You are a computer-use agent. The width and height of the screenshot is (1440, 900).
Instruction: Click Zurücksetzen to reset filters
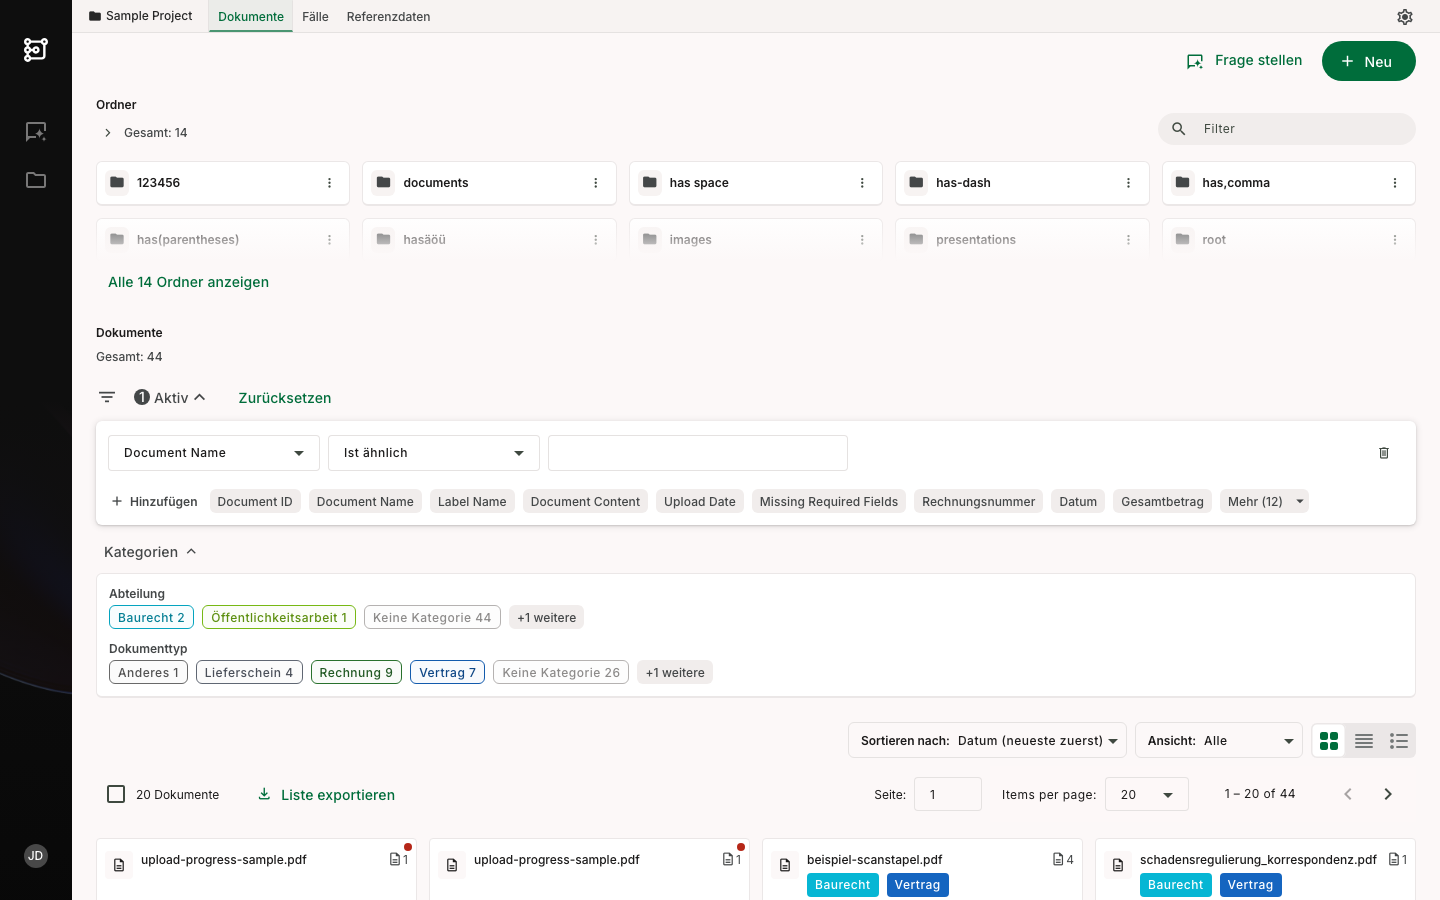coord(285,398)
